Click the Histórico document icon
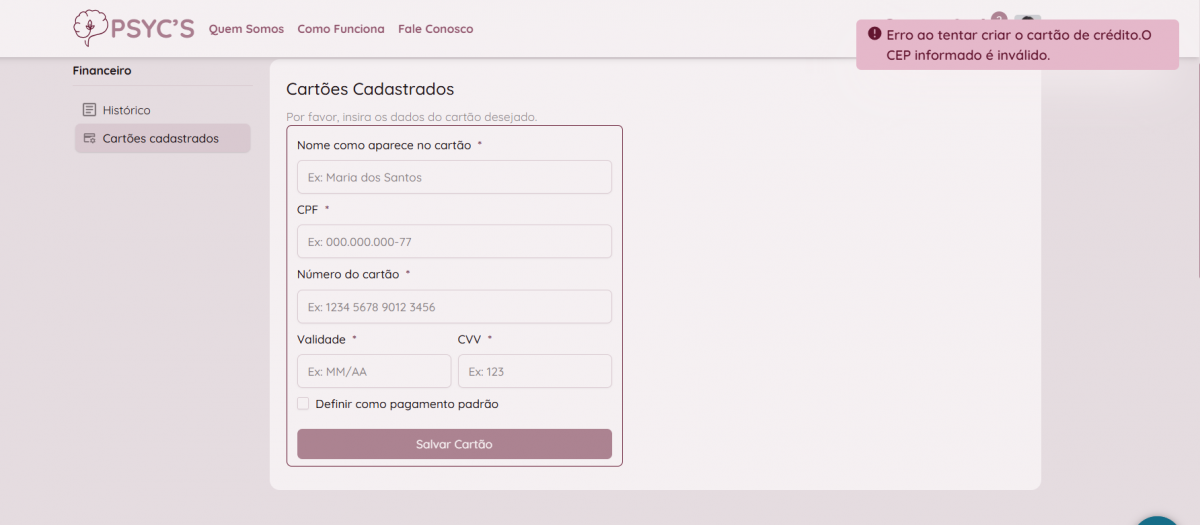1200x525 pixels. [89, 110]
